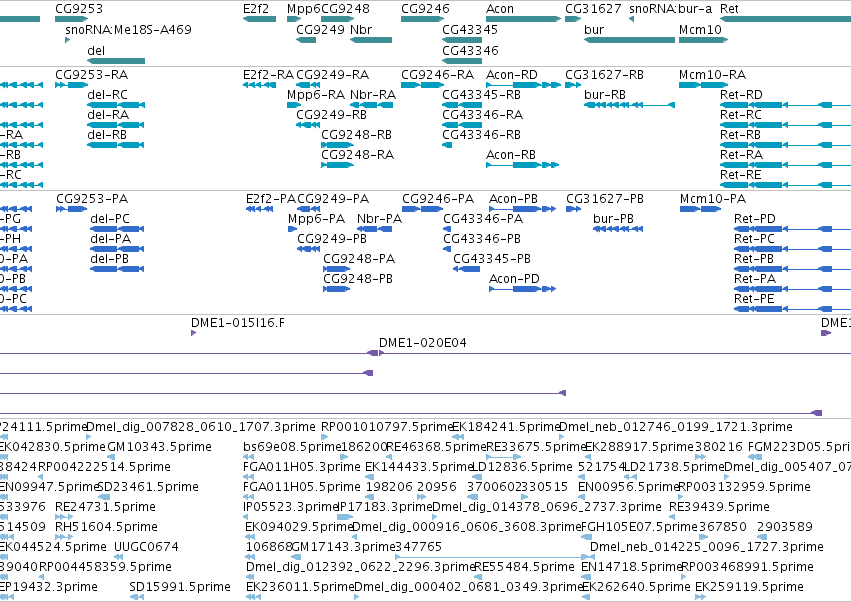Click transcript Acon-RB
Viewport: 851px width, 602px height.
click(522, 165)
